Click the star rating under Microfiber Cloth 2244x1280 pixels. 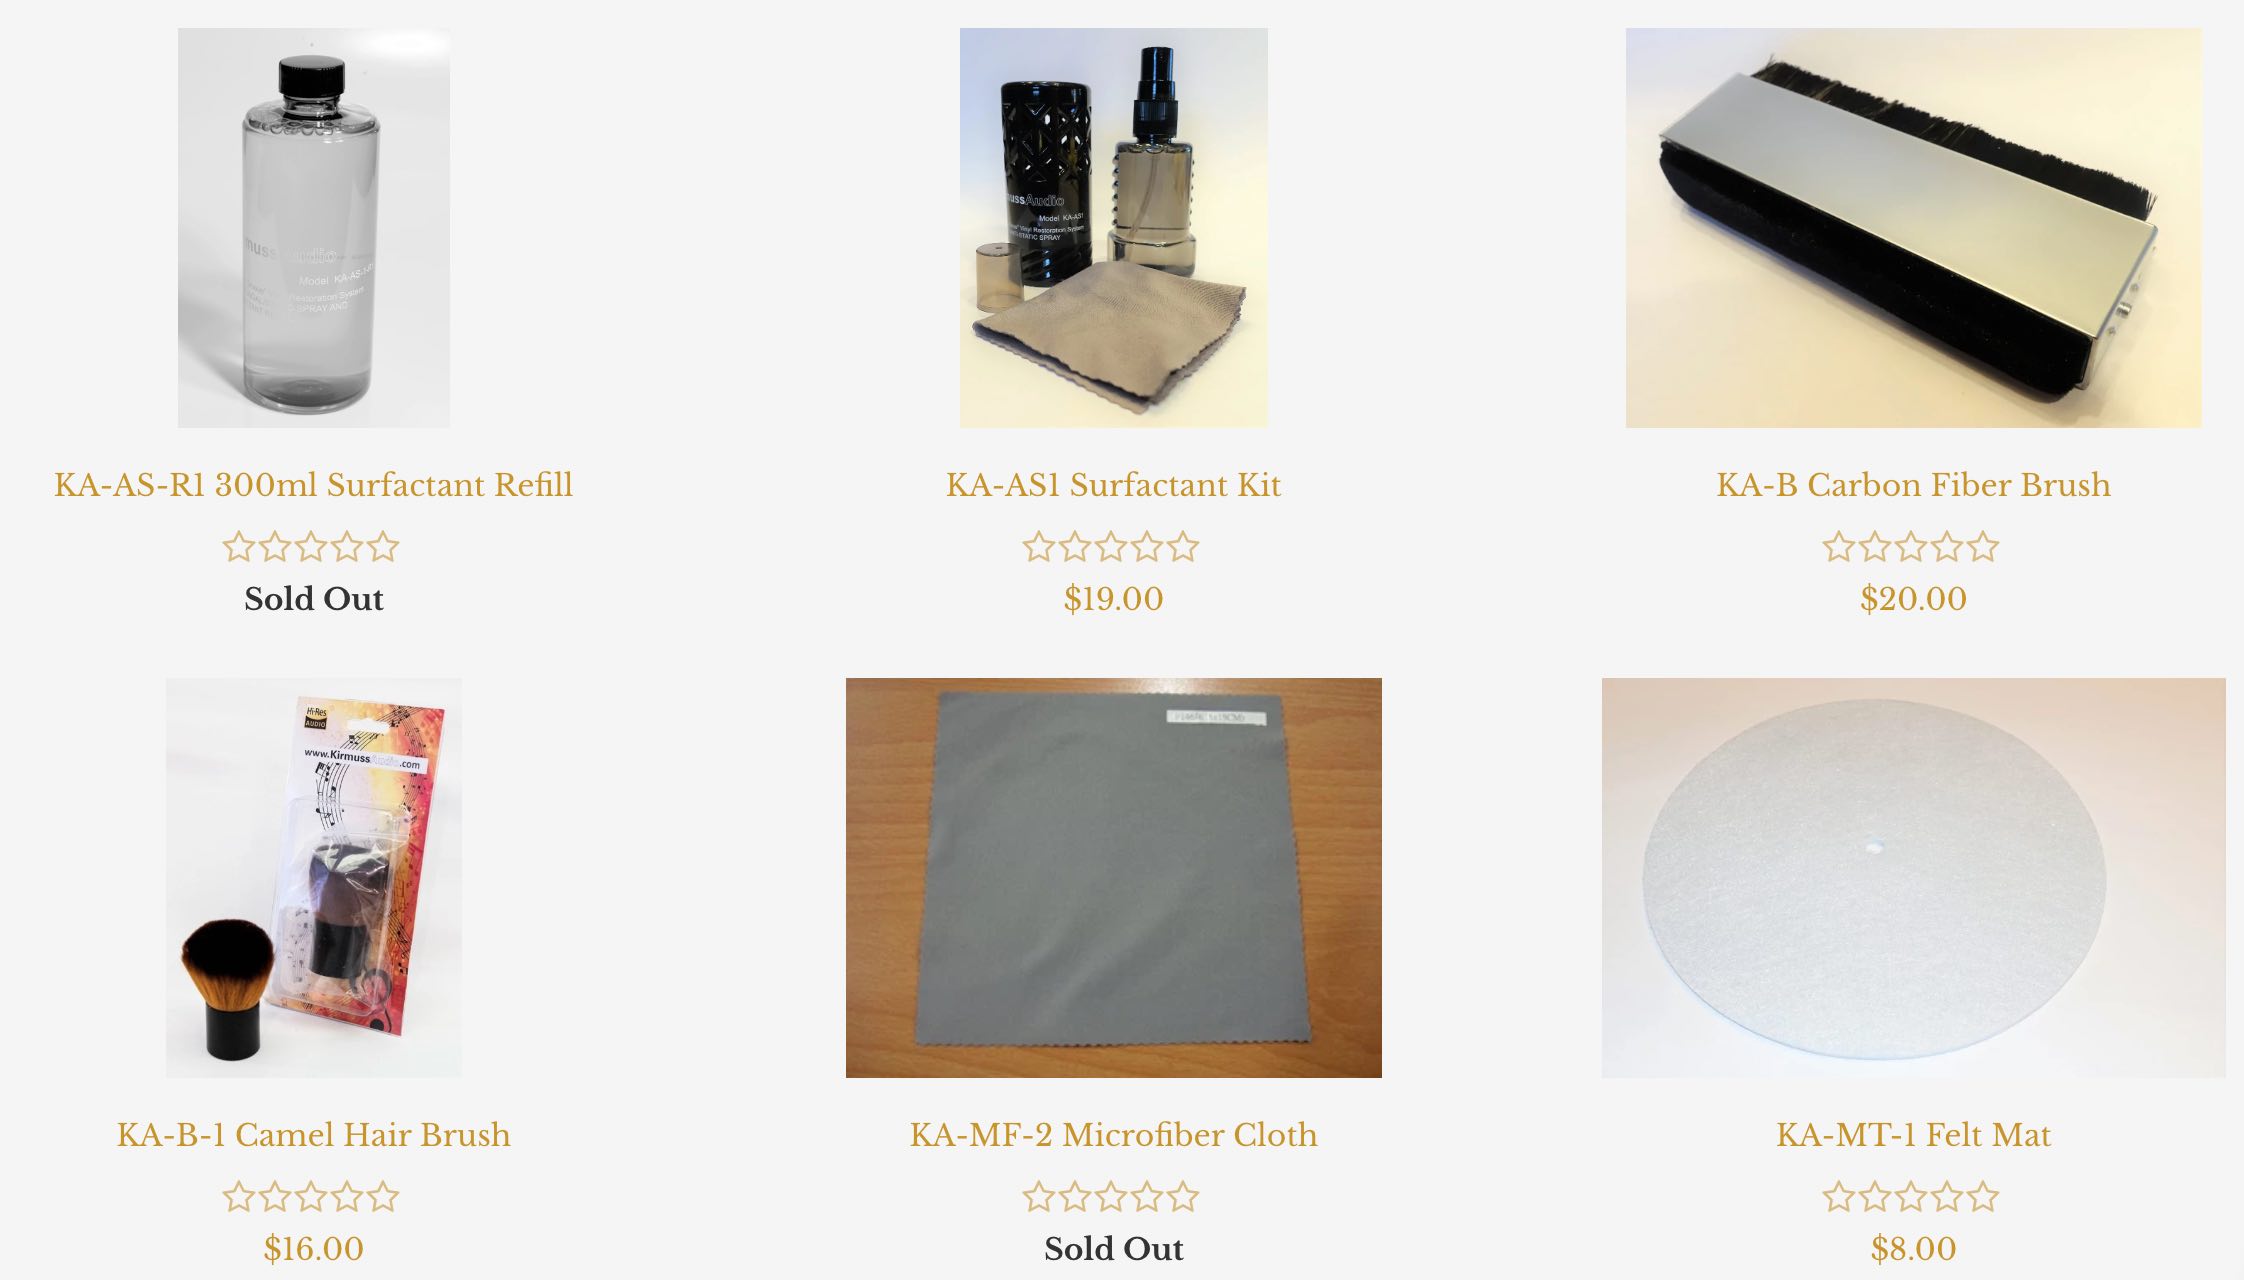pyautogui.click(x=1111, y=1197)
